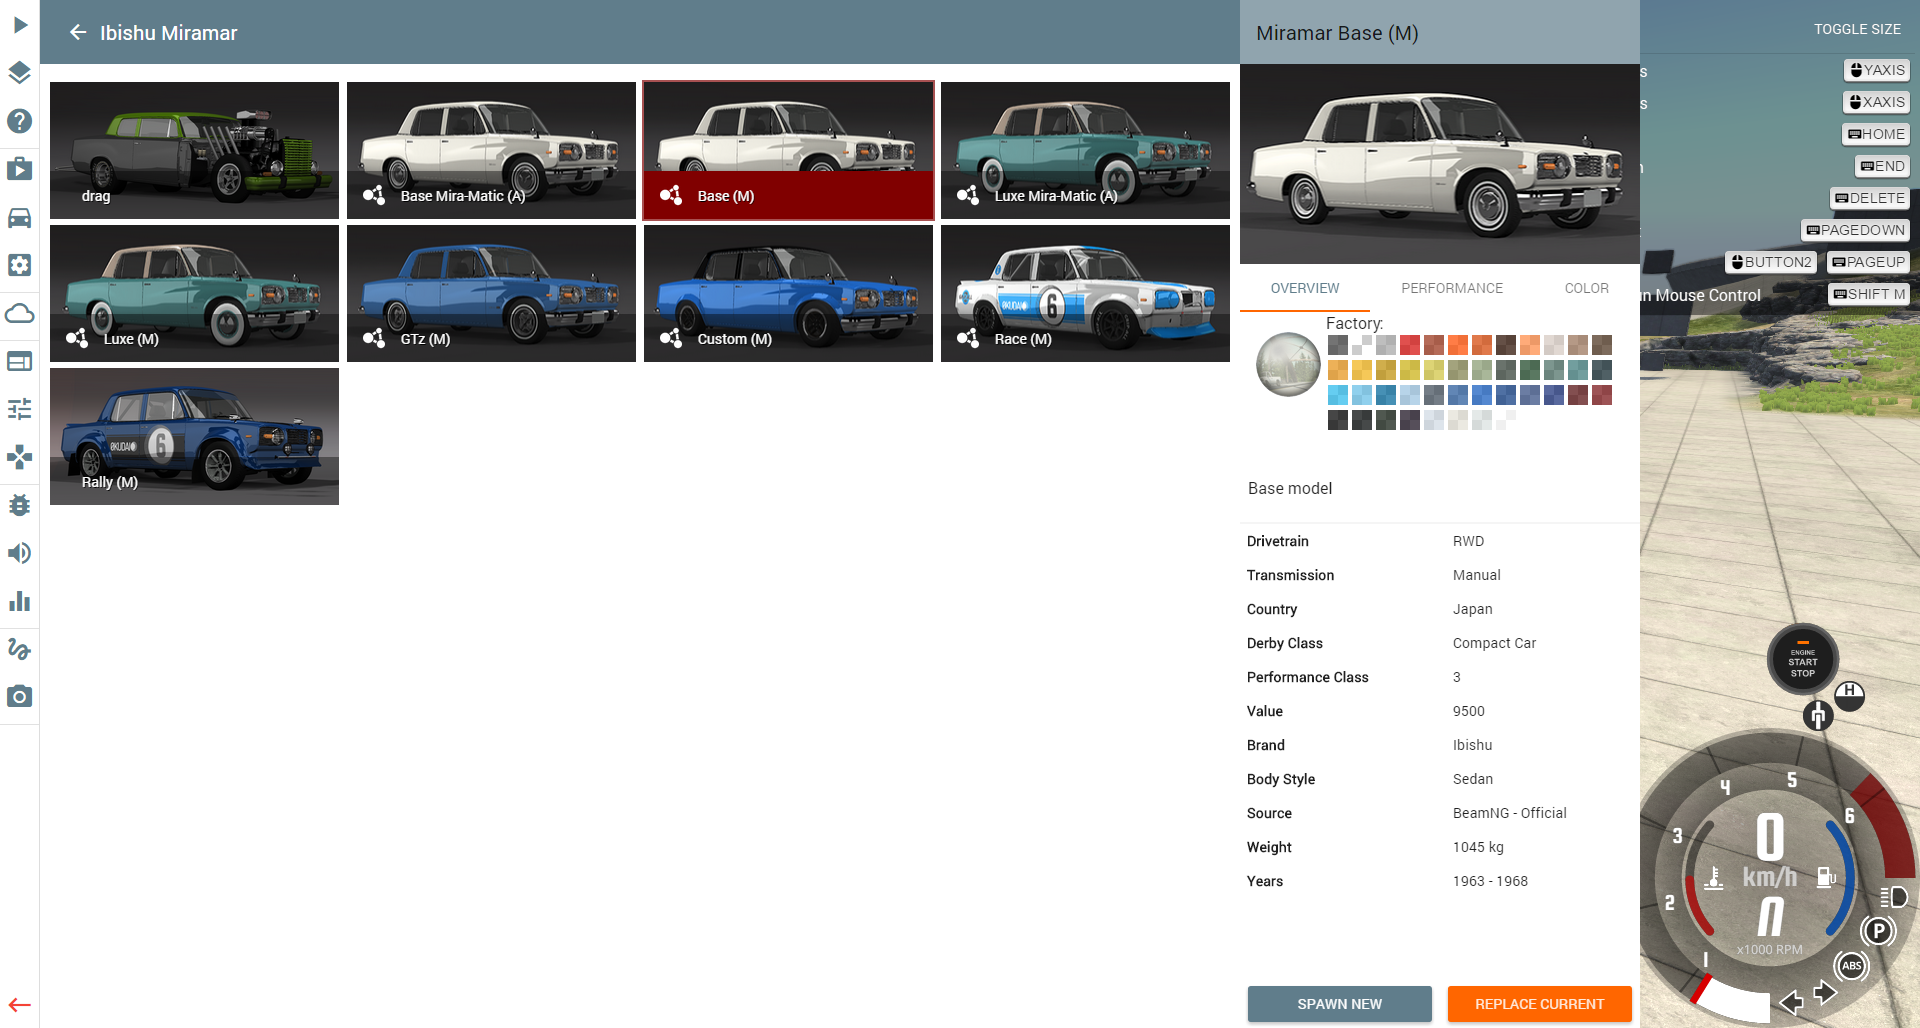Select the bright red factory color swatch
This screenshot has width=1920, height=1028.
1410,345
